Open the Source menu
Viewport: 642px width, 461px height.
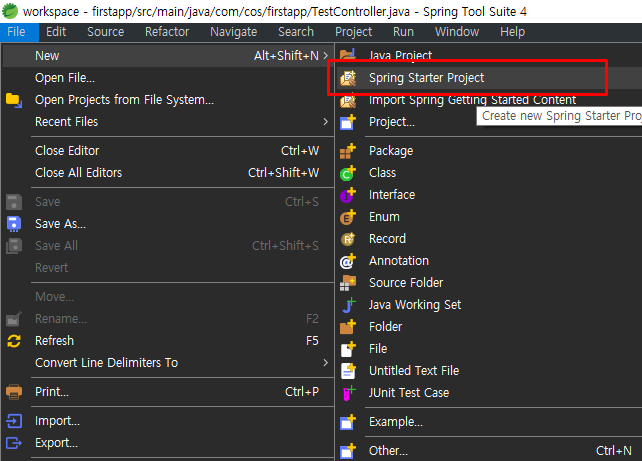(x=106, y=32)
